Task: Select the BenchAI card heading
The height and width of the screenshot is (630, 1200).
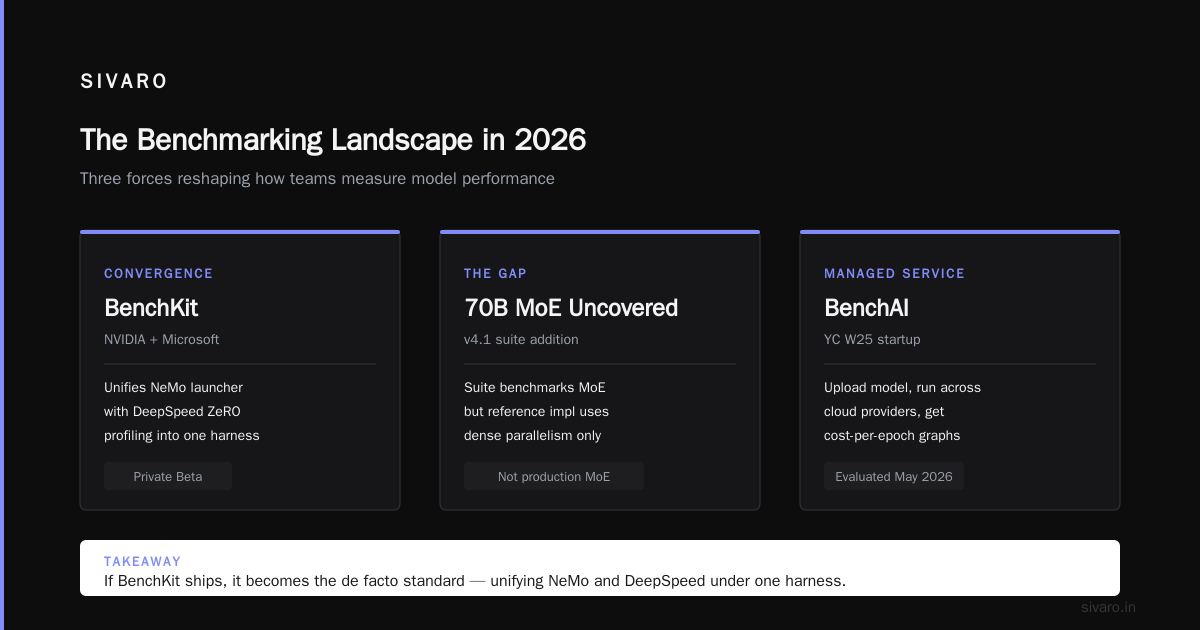Action: [x=866, y=308]
